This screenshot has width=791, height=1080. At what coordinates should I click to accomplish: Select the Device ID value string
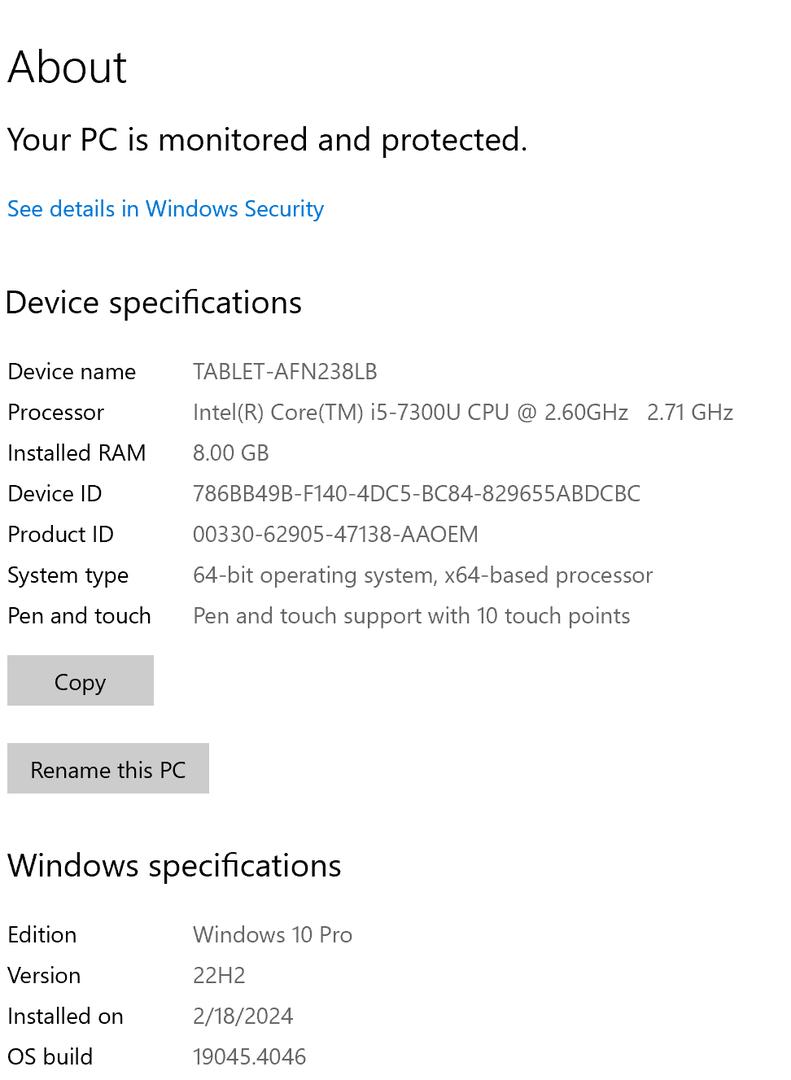(x=416, y=494)
